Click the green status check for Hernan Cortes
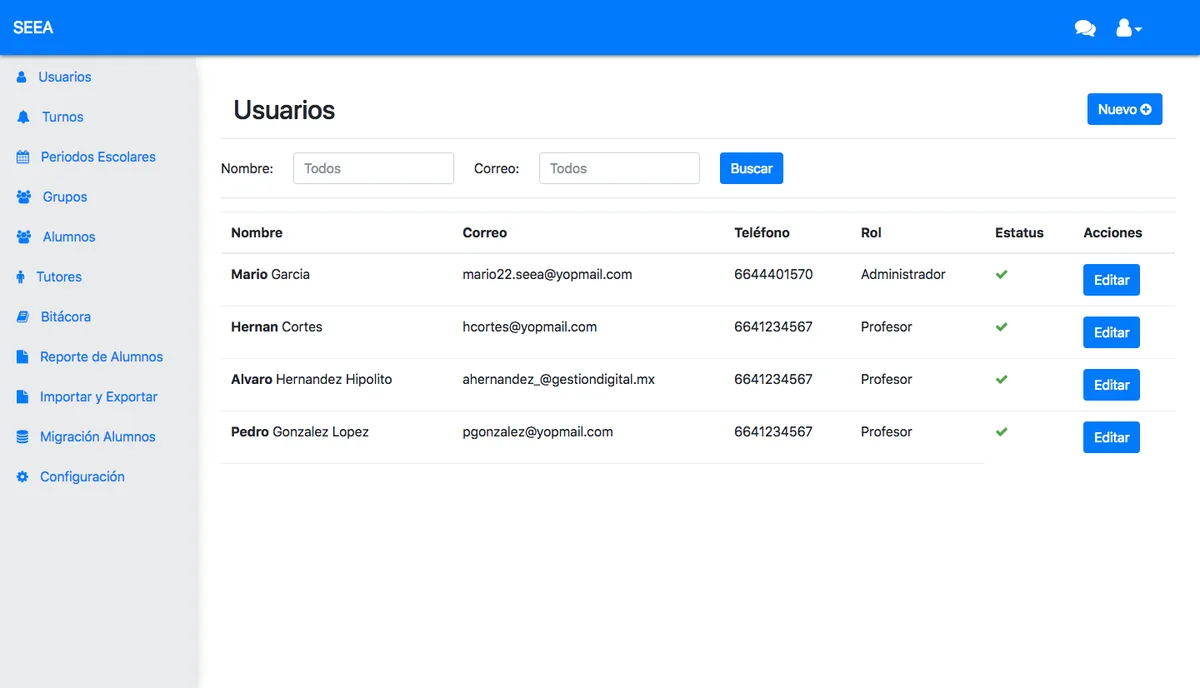Screen dimensions: 1200x688 tap(1001, 327)
